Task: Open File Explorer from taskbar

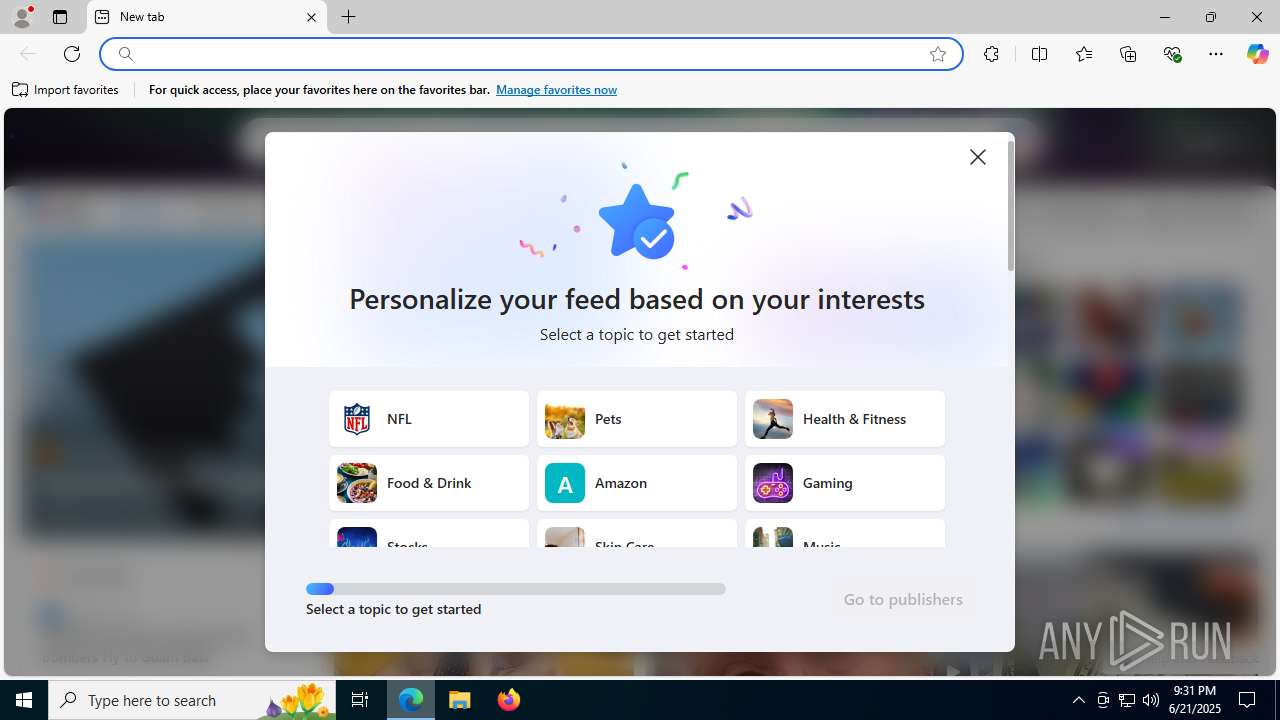Action: pos(459,700)
